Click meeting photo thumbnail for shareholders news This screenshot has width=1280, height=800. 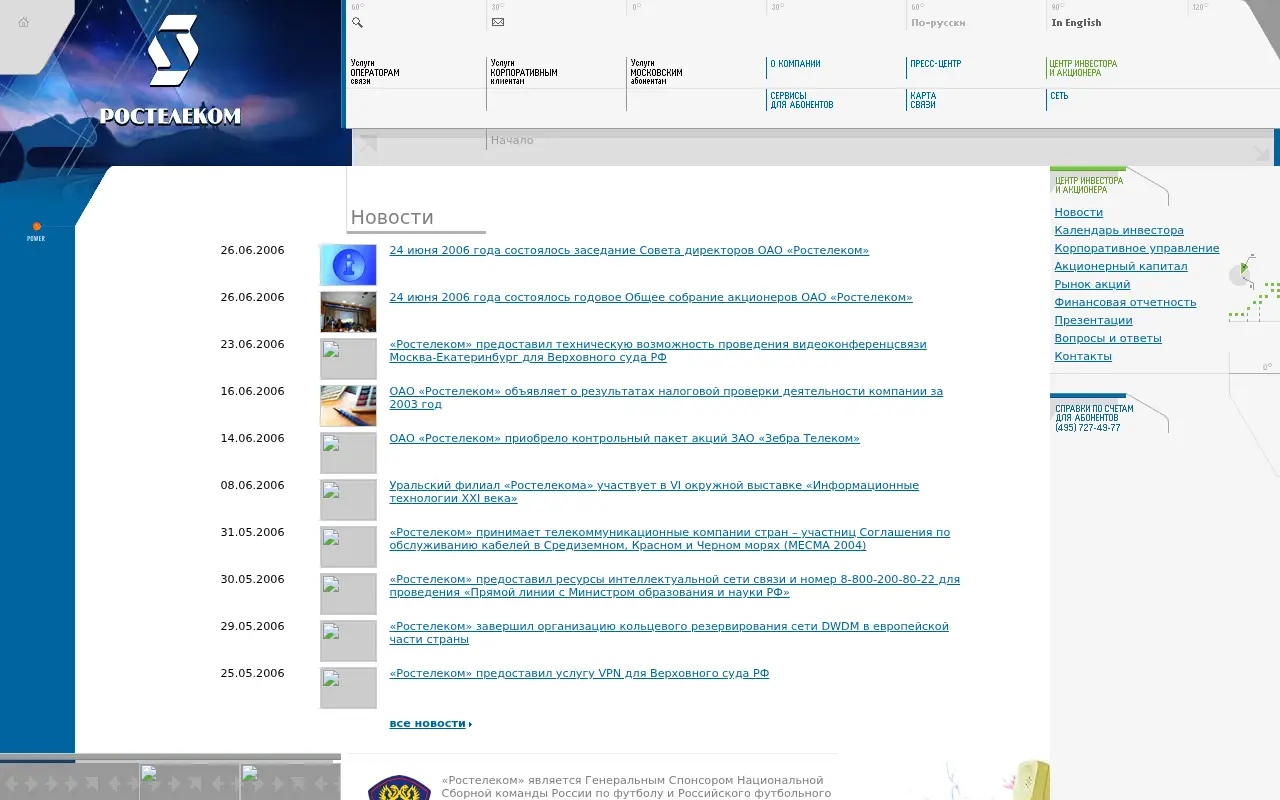tap(348, 312)
